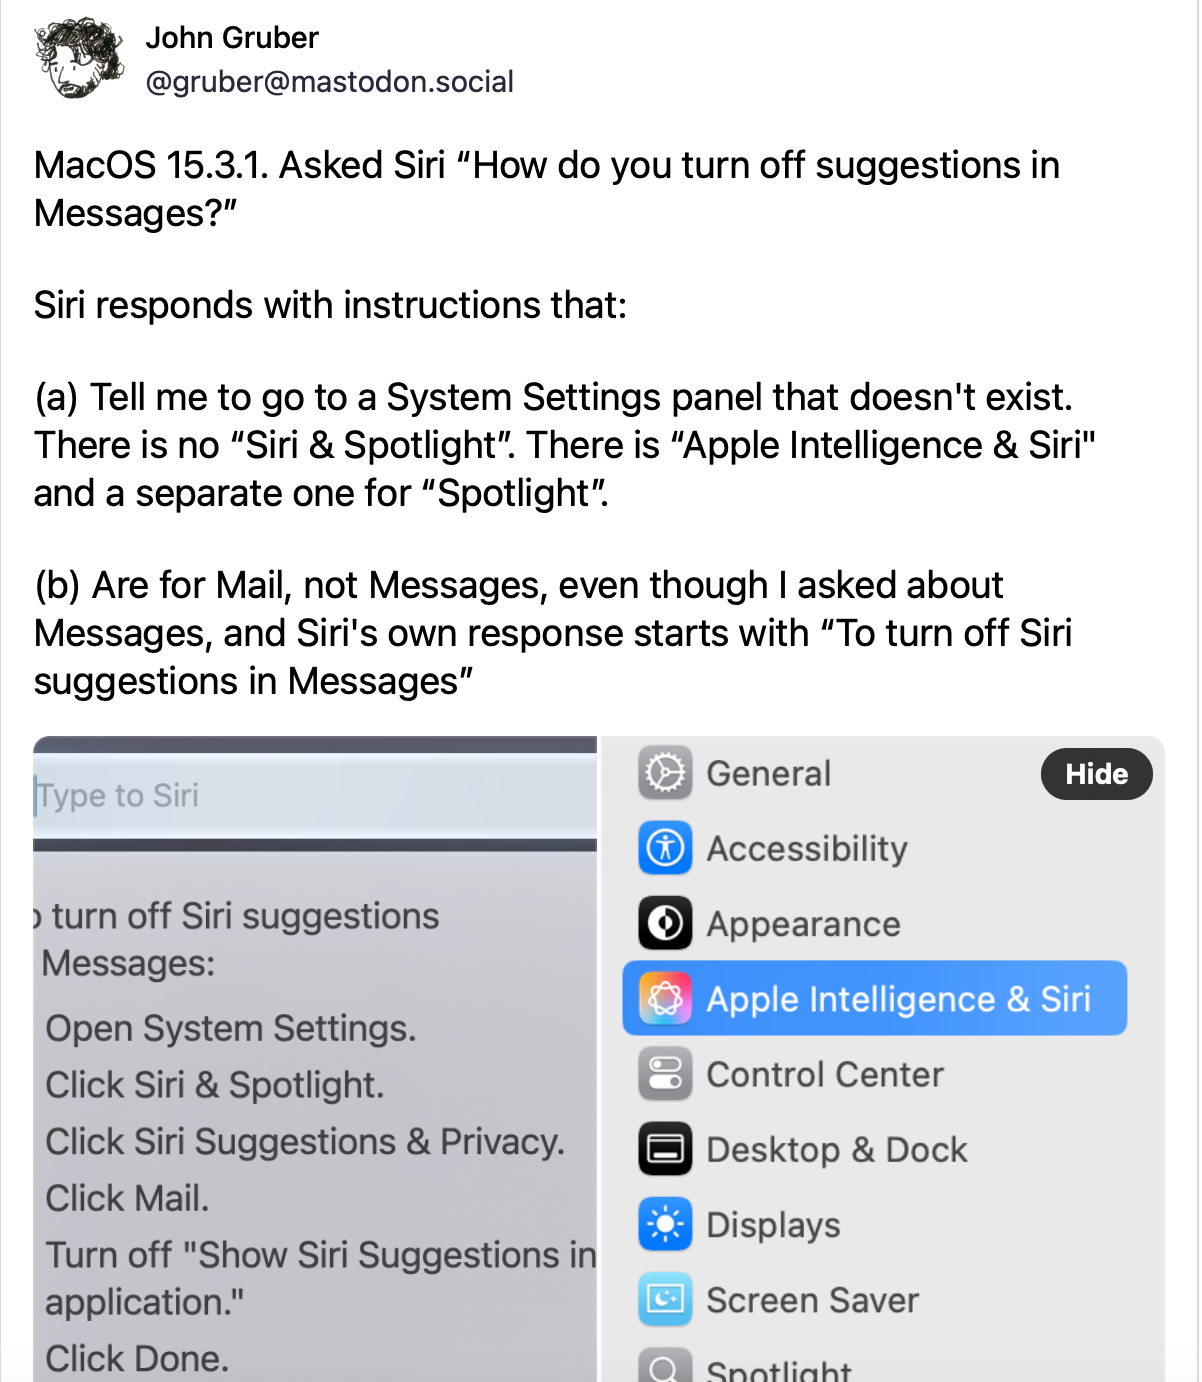Click John Gruber's avatar image
The width and height of the screenshot is (1202, 1382).
pyautogui.click(x=79, y=58)
